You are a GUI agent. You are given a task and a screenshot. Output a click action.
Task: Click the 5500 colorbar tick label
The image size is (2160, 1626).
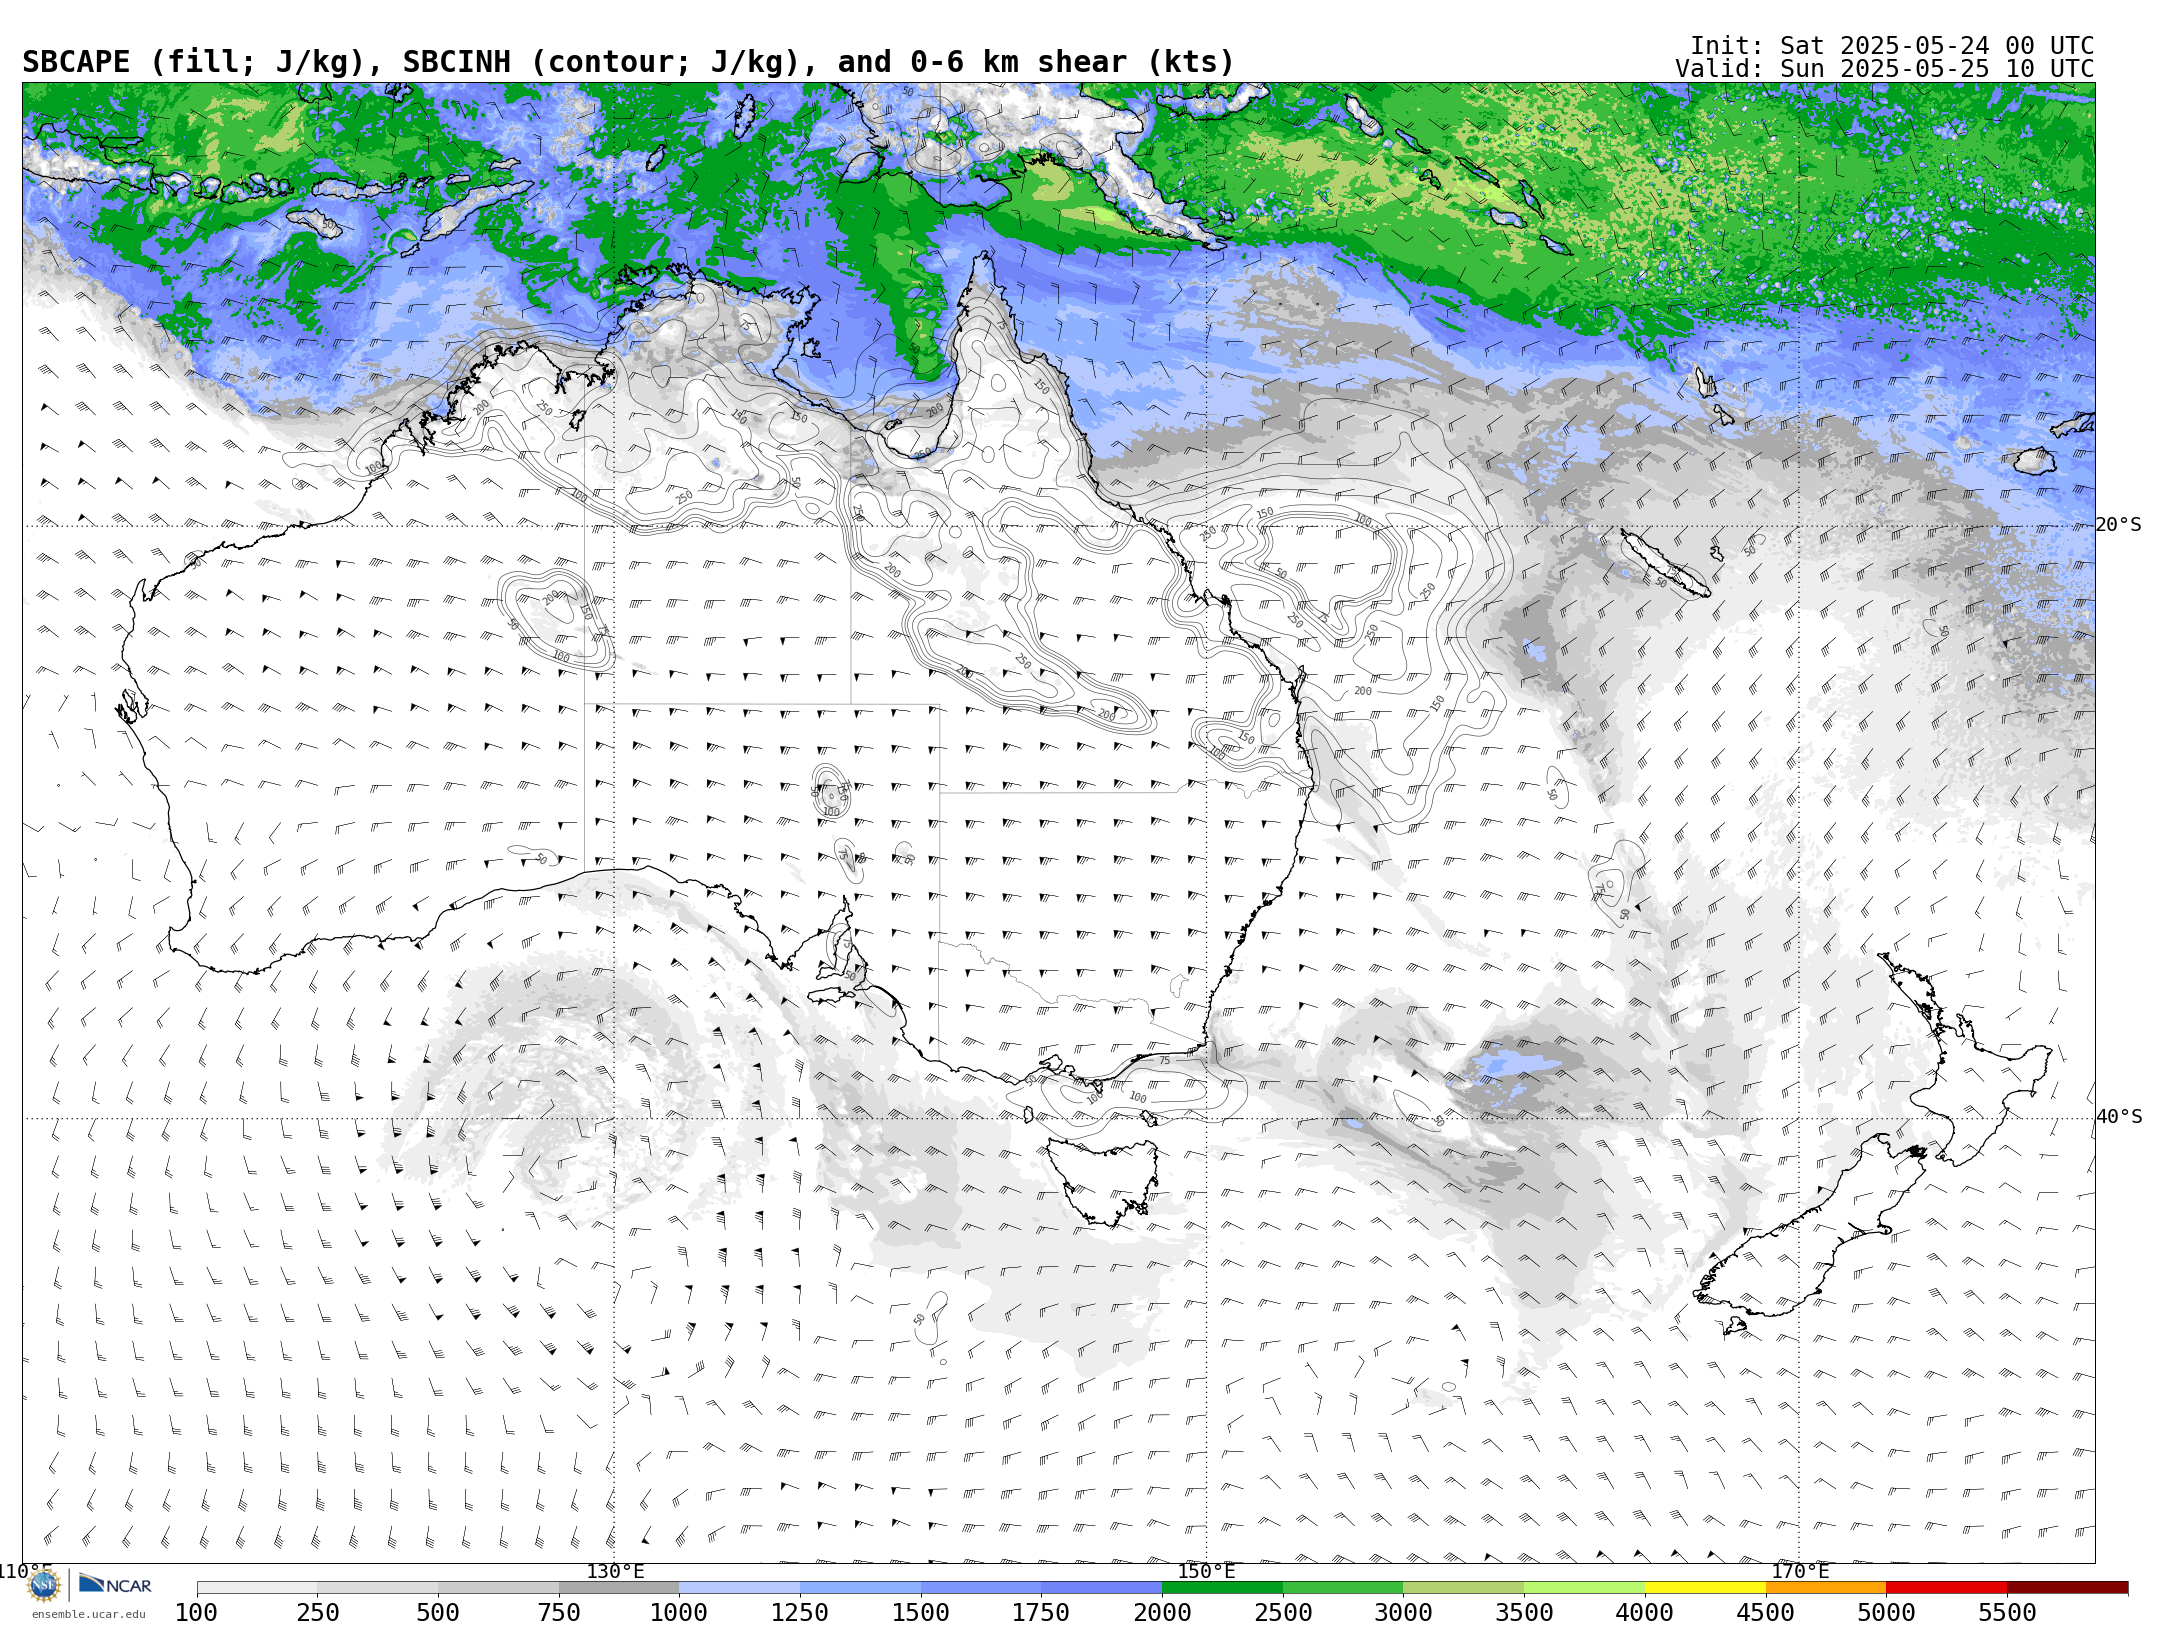click(2007, 1612)
